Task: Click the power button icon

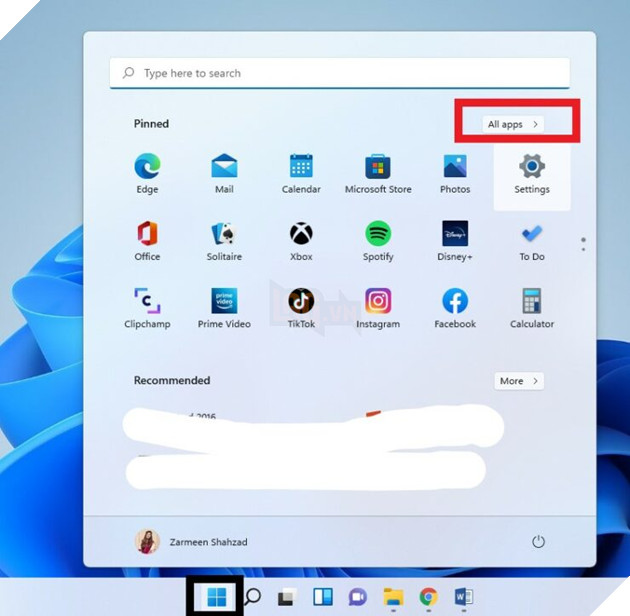Action: click(x=538, y=542)
